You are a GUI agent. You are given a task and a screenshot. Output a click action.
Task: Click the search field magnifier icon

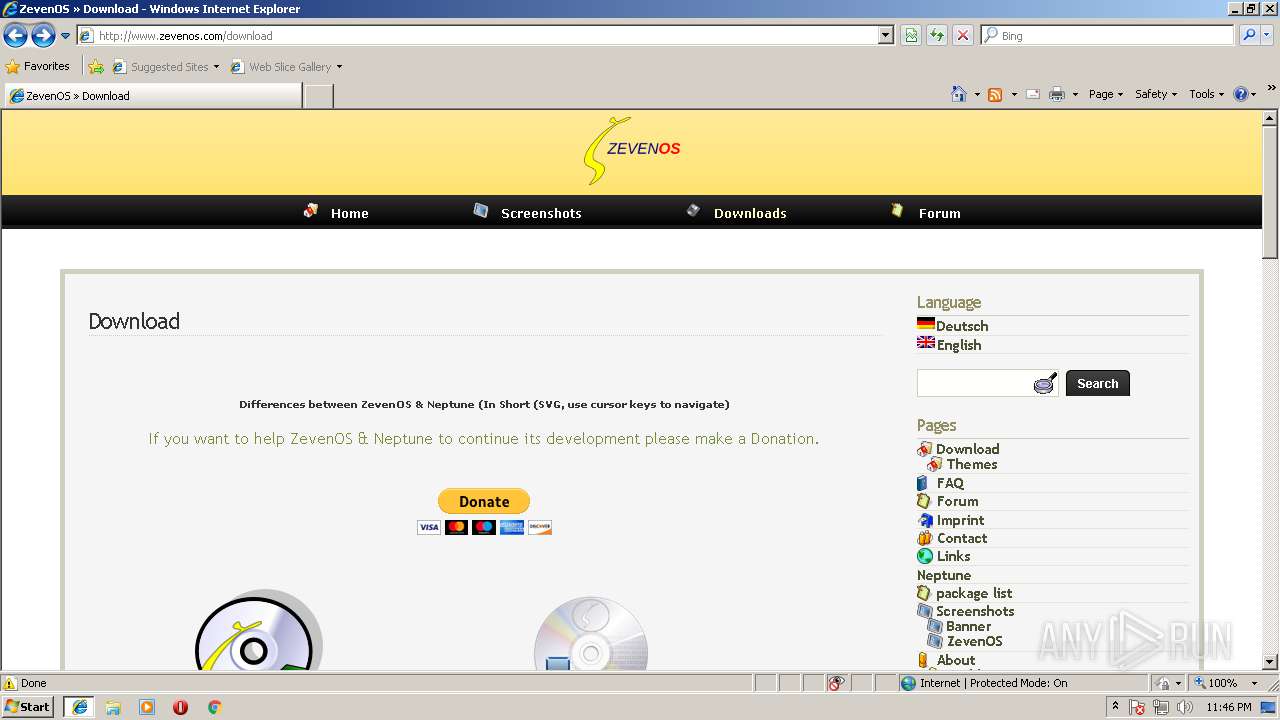(x=1045, y=384)
